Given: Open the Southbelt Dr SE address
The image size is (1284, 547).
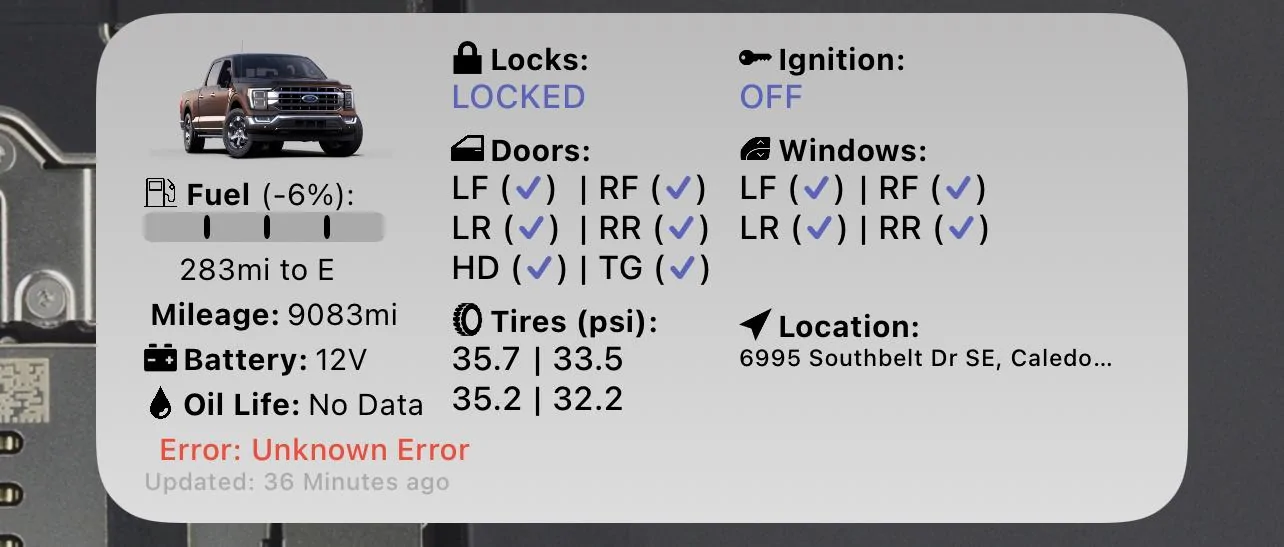Looking at the screenshot, I should coord(925,358).
